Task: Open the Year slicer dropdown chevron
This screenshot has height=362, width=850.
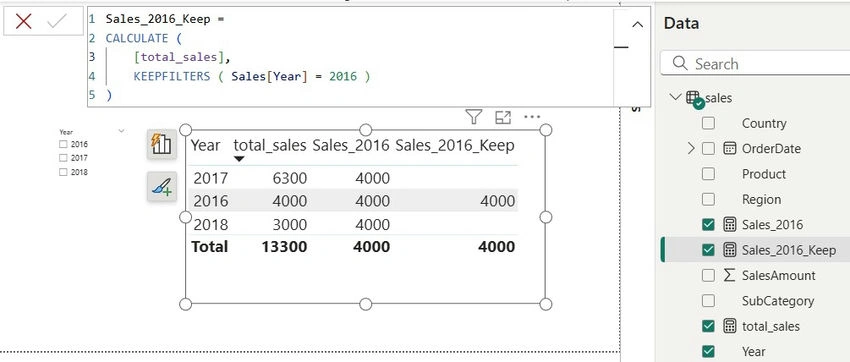Action: coord(121,131)
